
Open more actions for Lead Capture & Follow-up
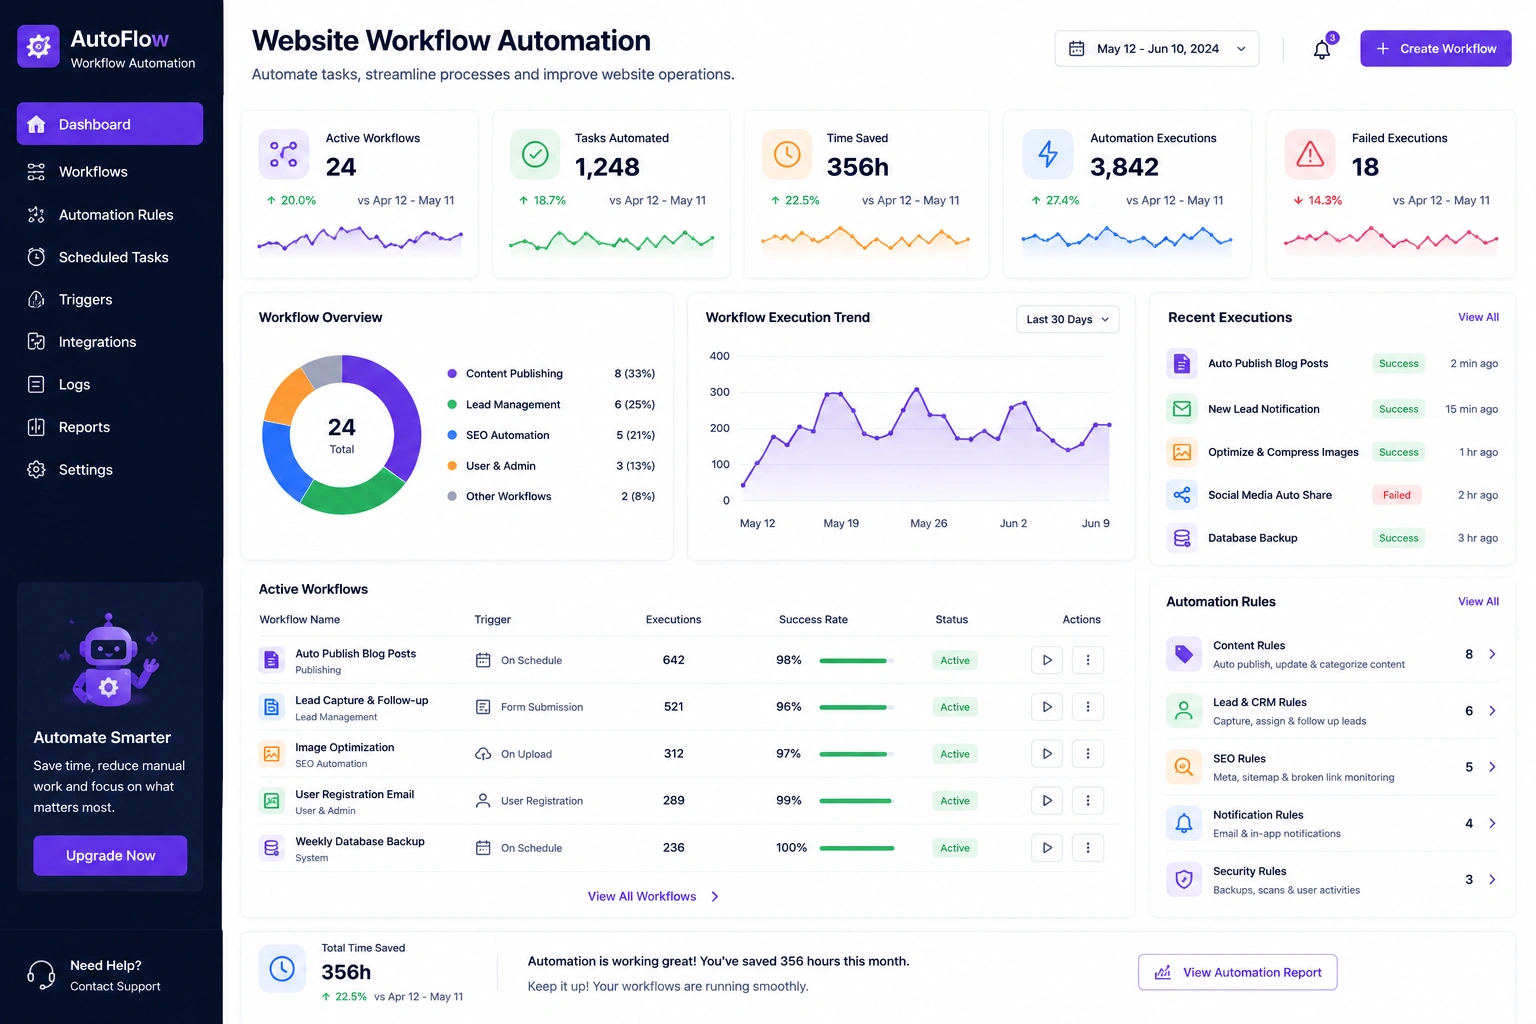(x=1088, y=707)
